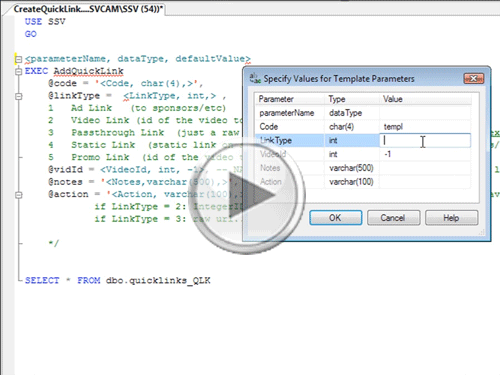Click the Action value cell
The height and width of the screenshot is (375, 500).
[425, 182]
